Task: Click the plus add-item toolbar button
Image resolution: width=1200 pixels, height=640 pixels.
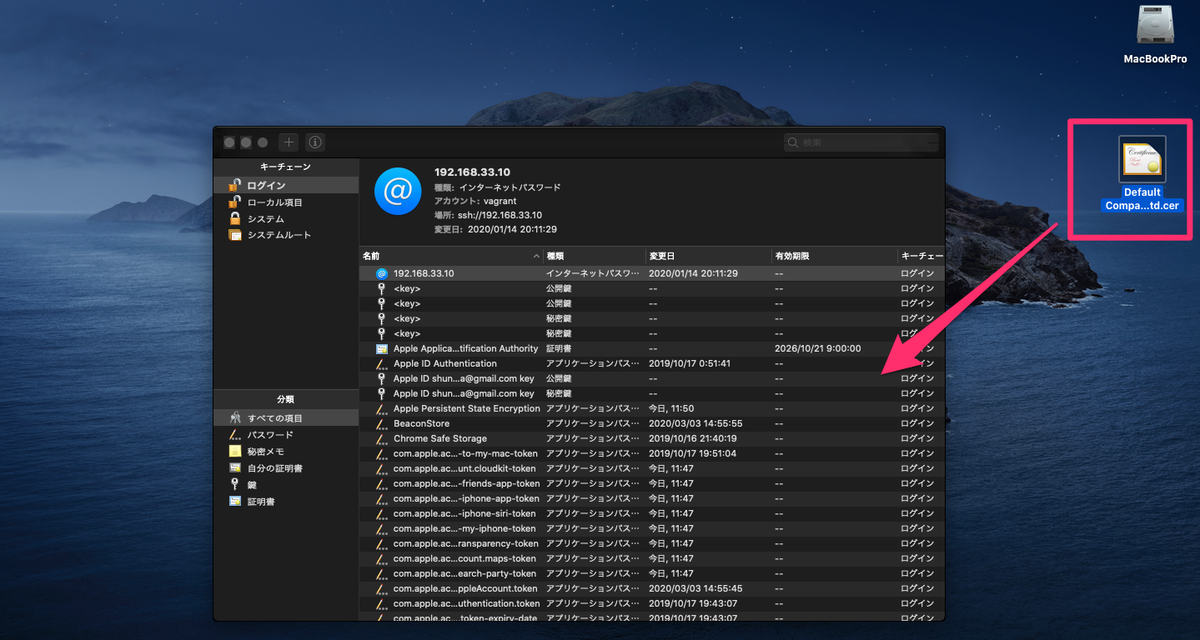Action: point(288,143)
